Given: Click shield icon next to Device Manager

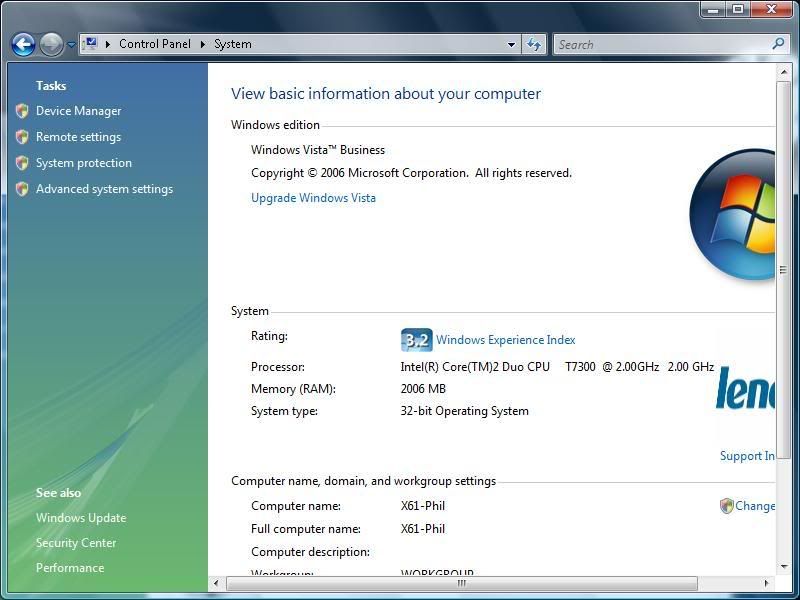Looking at the screenshot, I should [22, 111].
